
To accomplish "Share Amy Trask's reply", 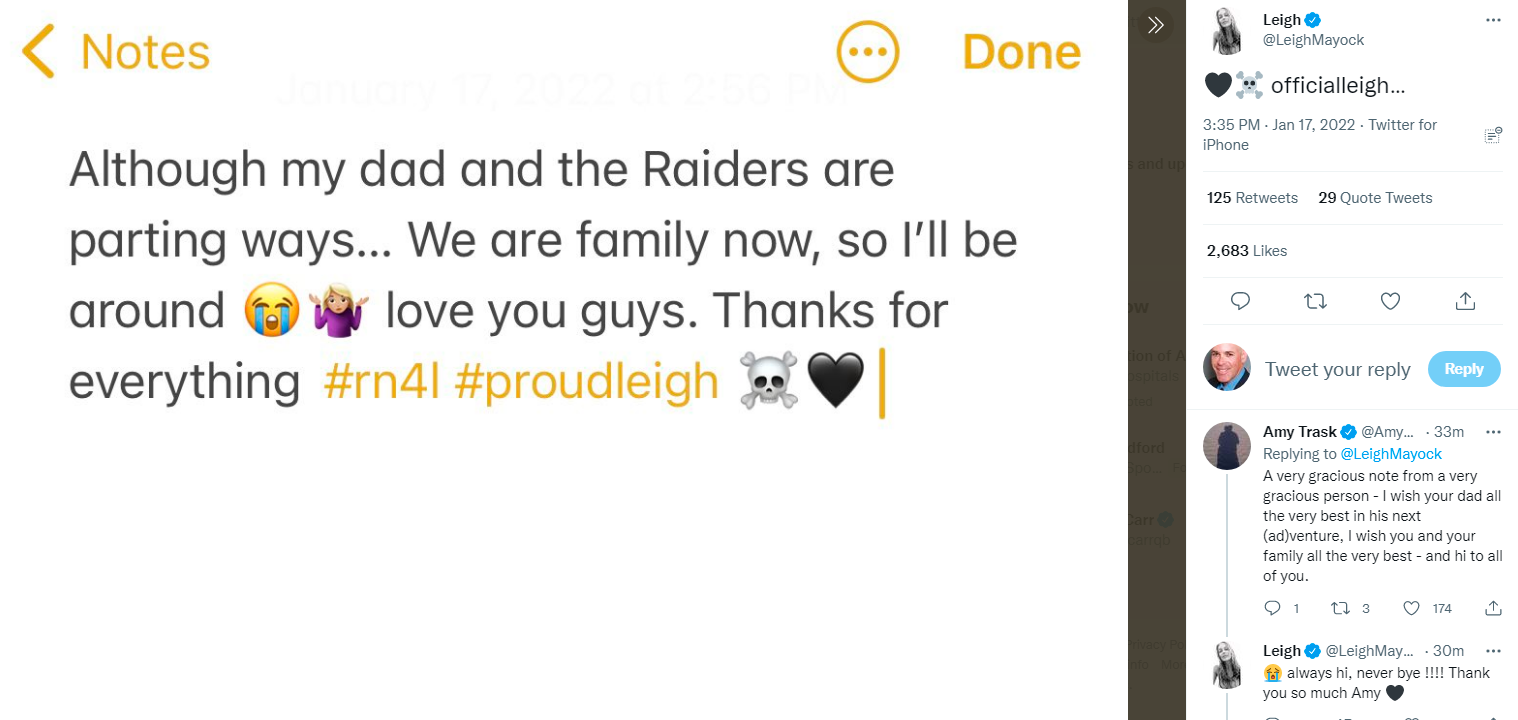I will pyautogui.click(x=1493, y=608).
